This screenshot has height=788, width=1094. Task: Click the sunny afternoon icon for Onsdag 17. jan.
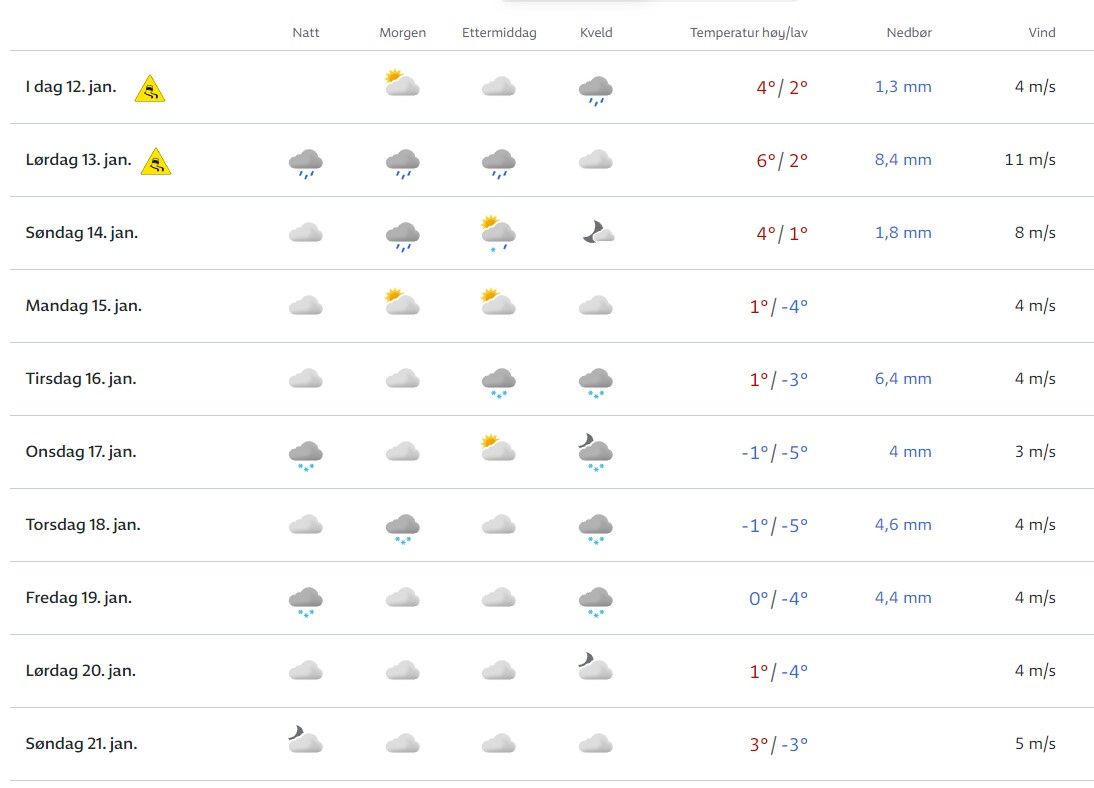click(497, 448)
